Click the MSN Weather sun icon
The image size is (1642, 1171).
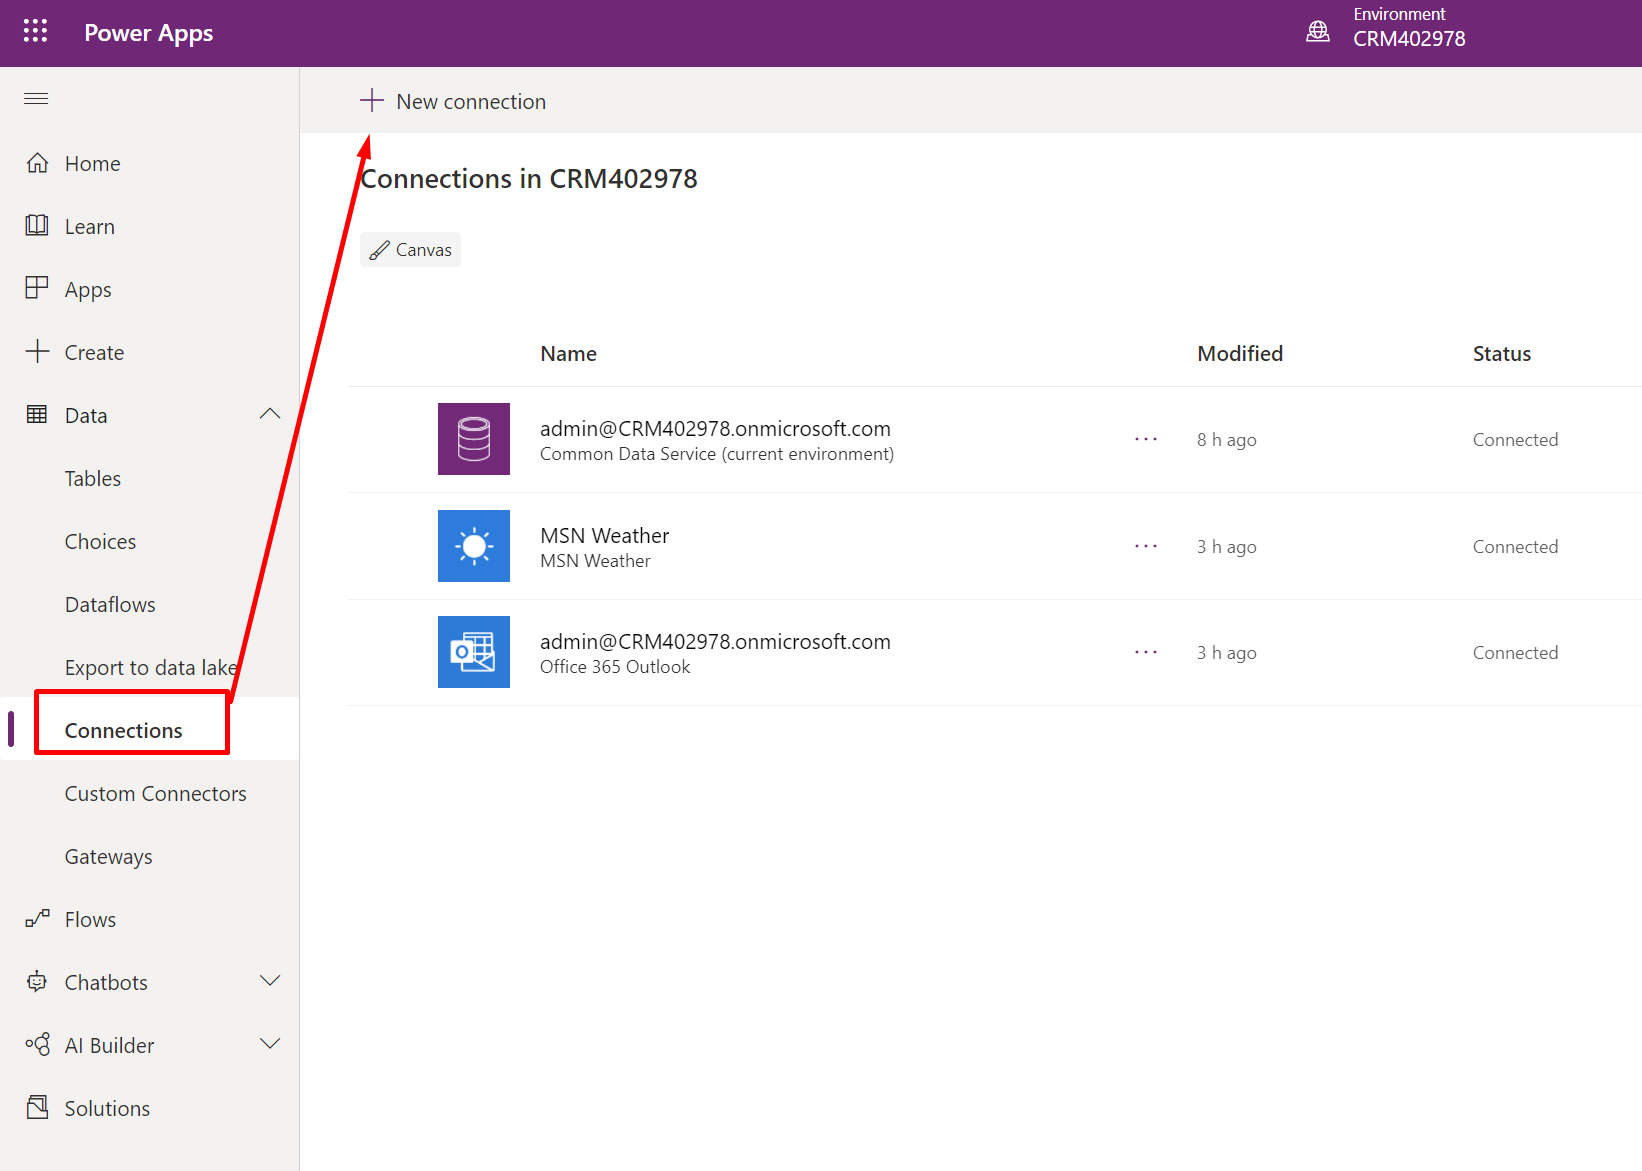(474, 546)
